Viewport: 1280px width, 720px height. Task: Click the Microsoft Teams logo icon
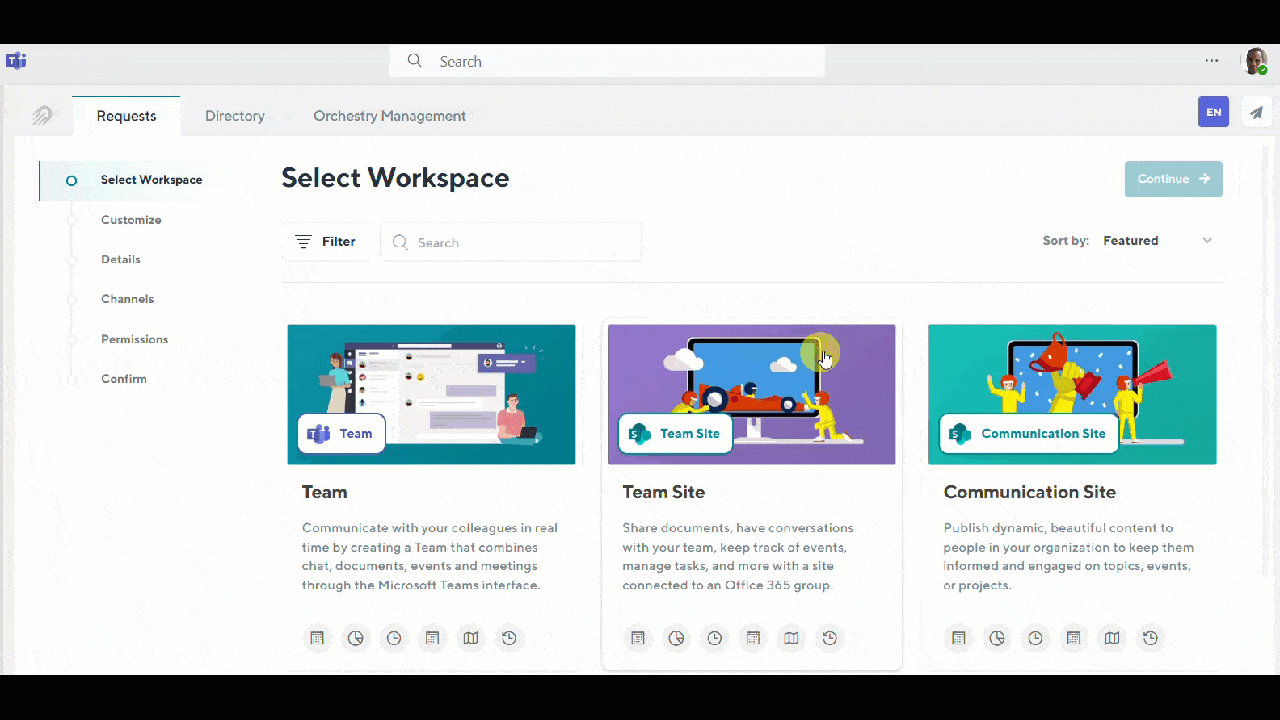coord(16,61)
